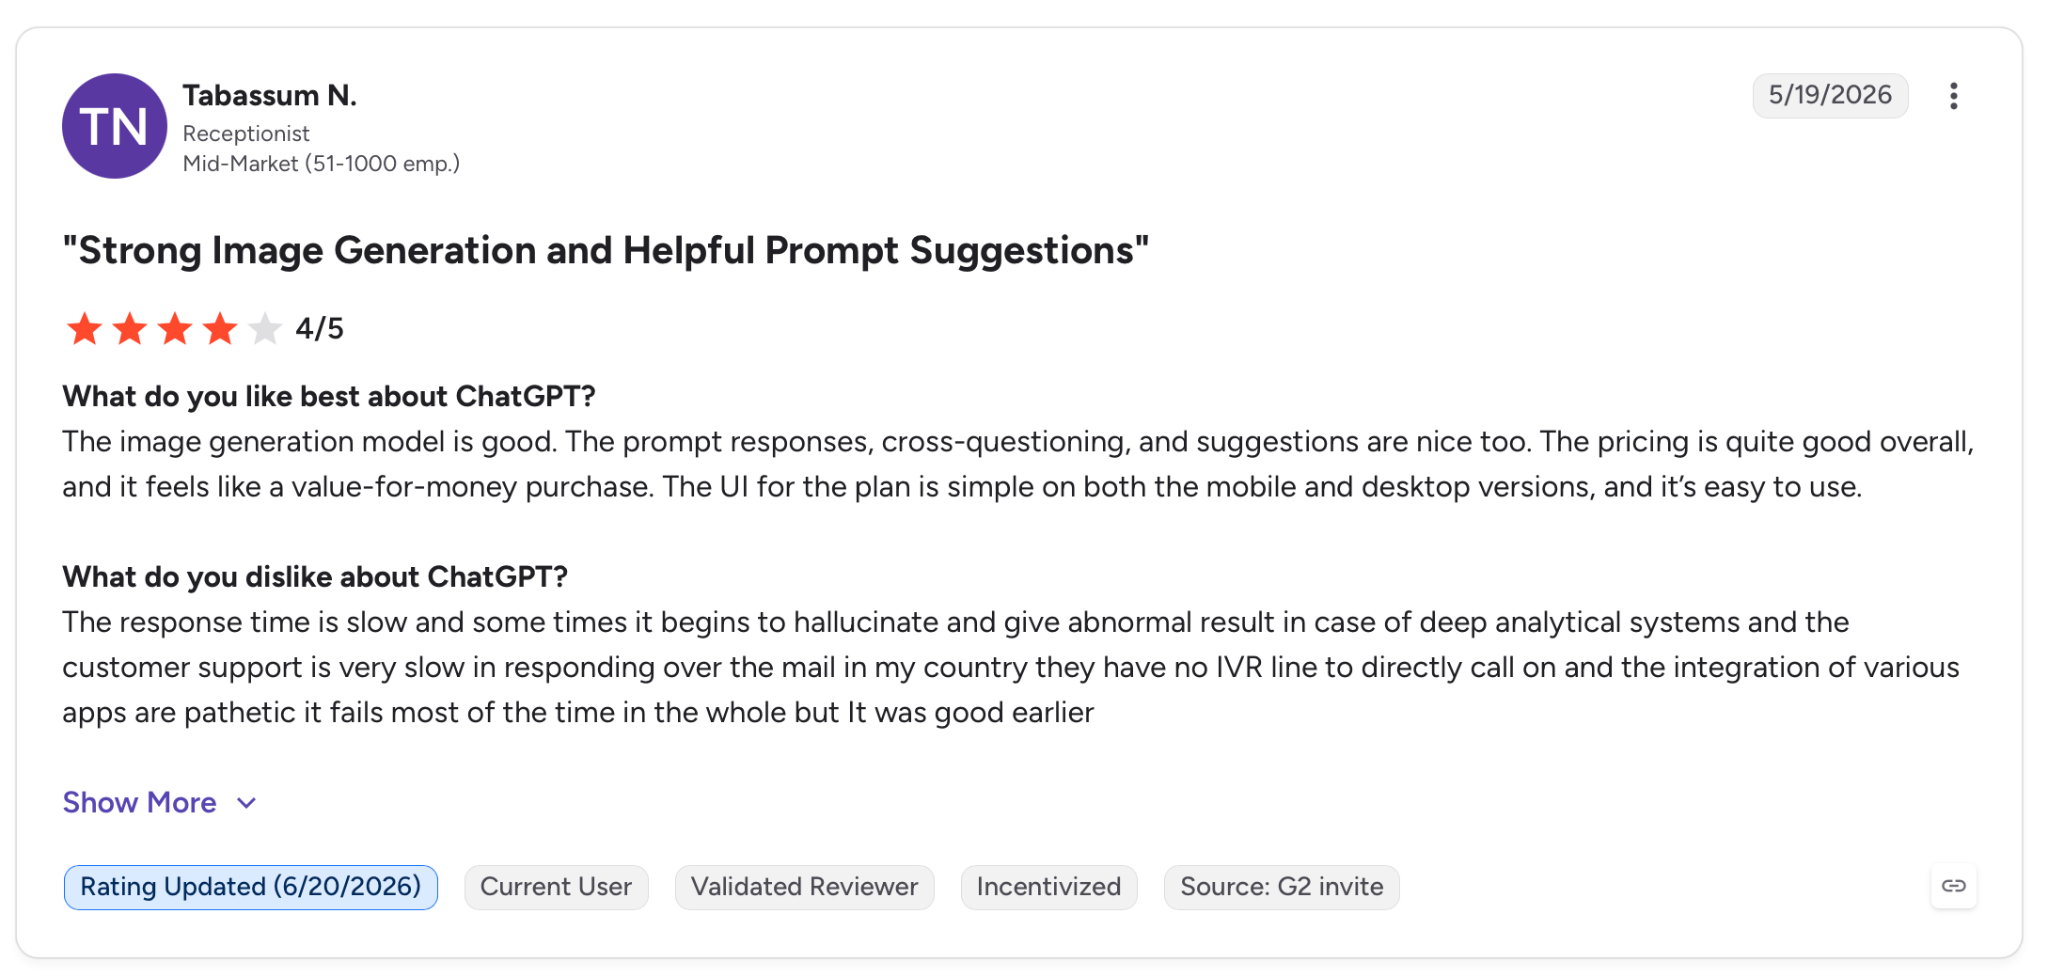2048x976 pixels.
Task: Click the Source: G2 invite tag
Action: point(1282,887)
